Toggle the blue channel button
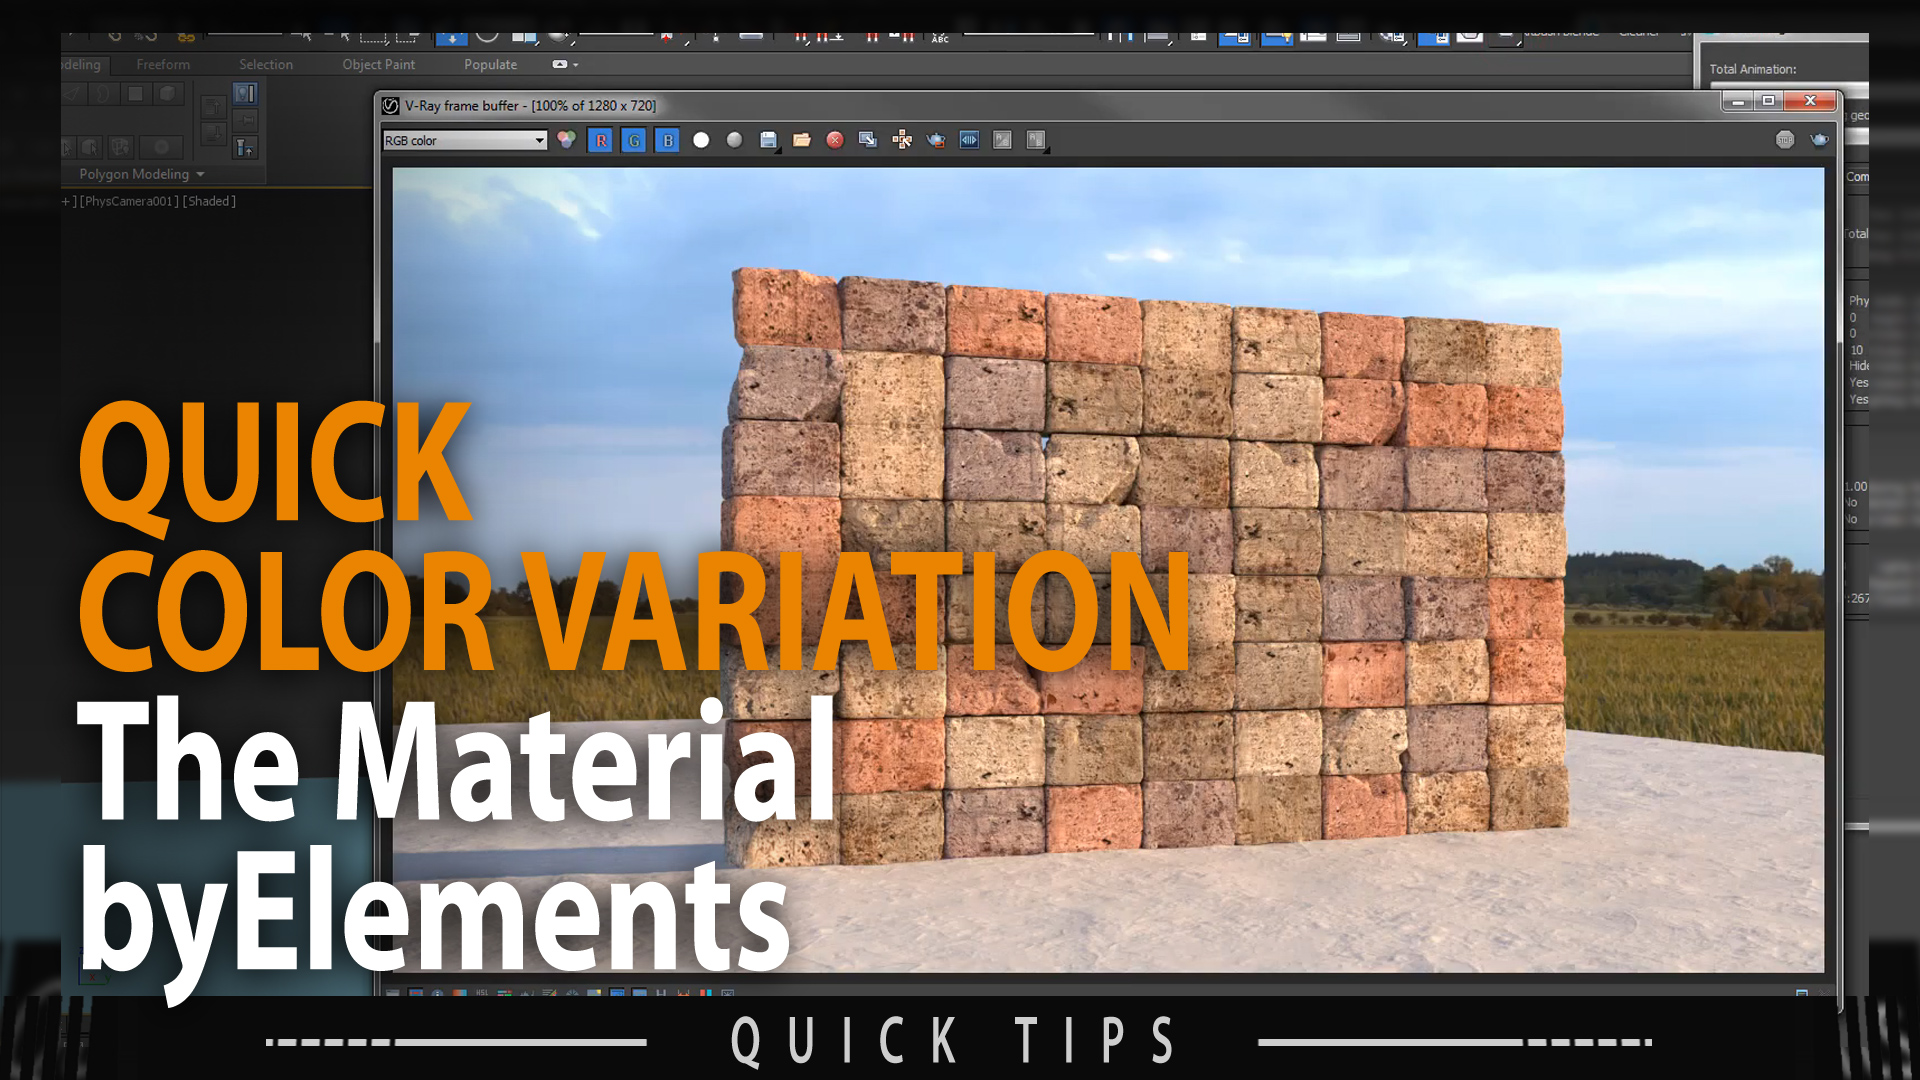This screenshot has height=1080, width=1920. tap(668, 141)
